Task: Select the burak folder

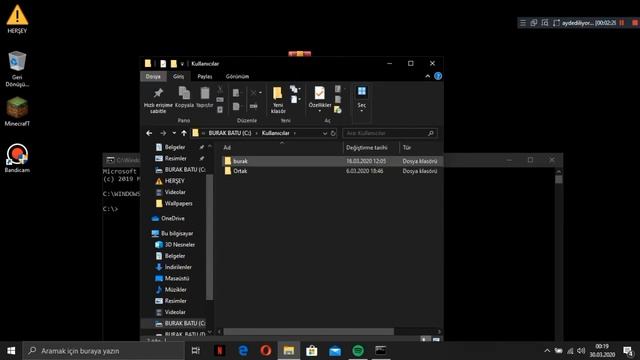Action: 331,161
